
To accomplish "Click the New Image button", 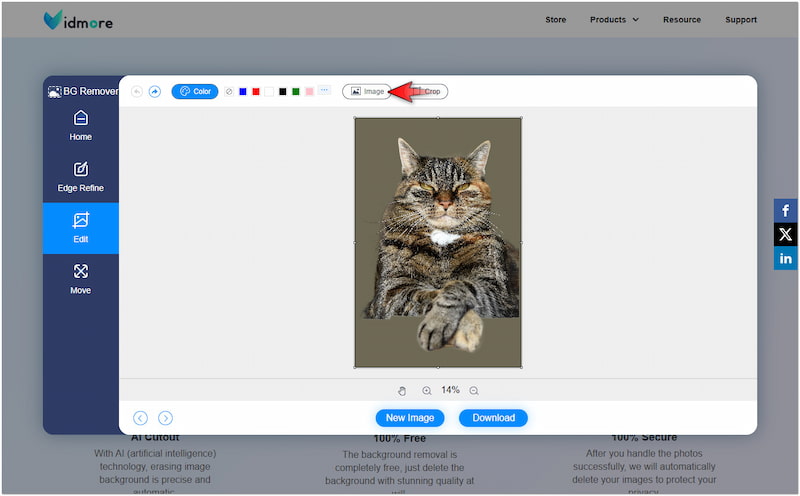I will pyautogui.click(x=410, y=418).
